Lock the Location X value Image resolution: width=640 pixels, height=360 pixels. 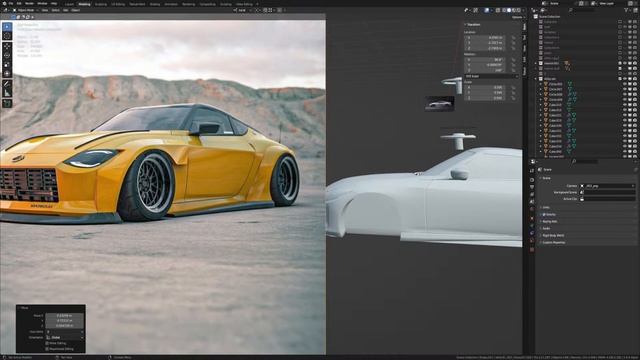[513, 38]
